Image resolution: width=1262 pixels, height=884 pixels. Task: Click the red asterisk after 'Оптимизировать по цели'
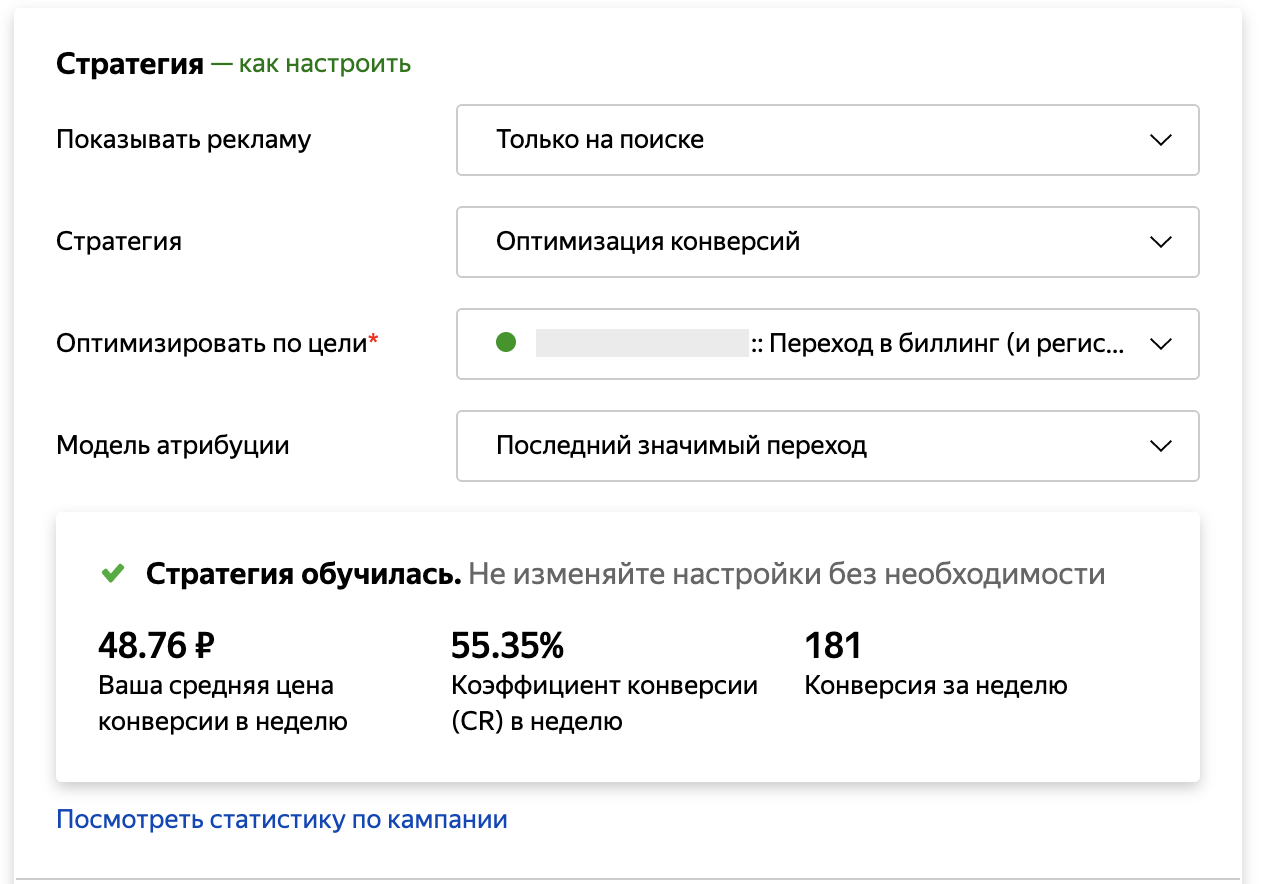coord(374,342)
